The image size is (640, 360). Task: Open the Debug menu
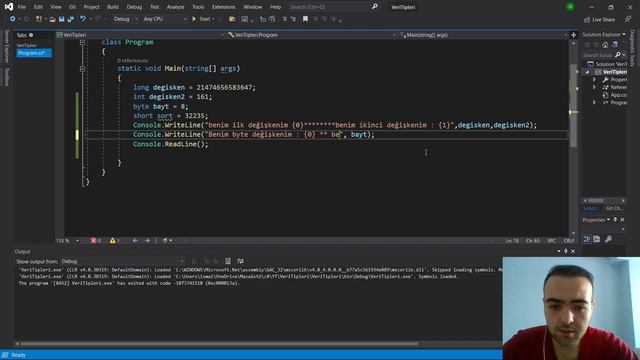134,7
